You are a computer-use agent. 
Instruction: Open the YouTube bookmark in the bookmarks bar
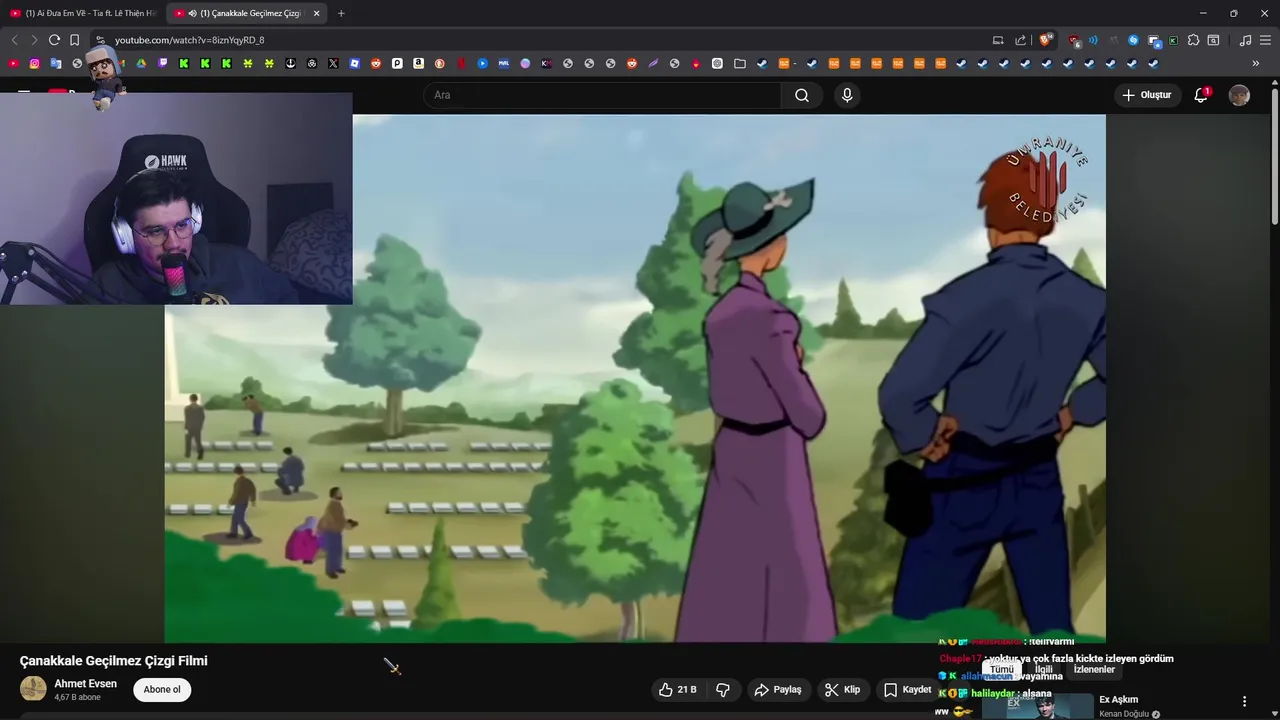13,63
